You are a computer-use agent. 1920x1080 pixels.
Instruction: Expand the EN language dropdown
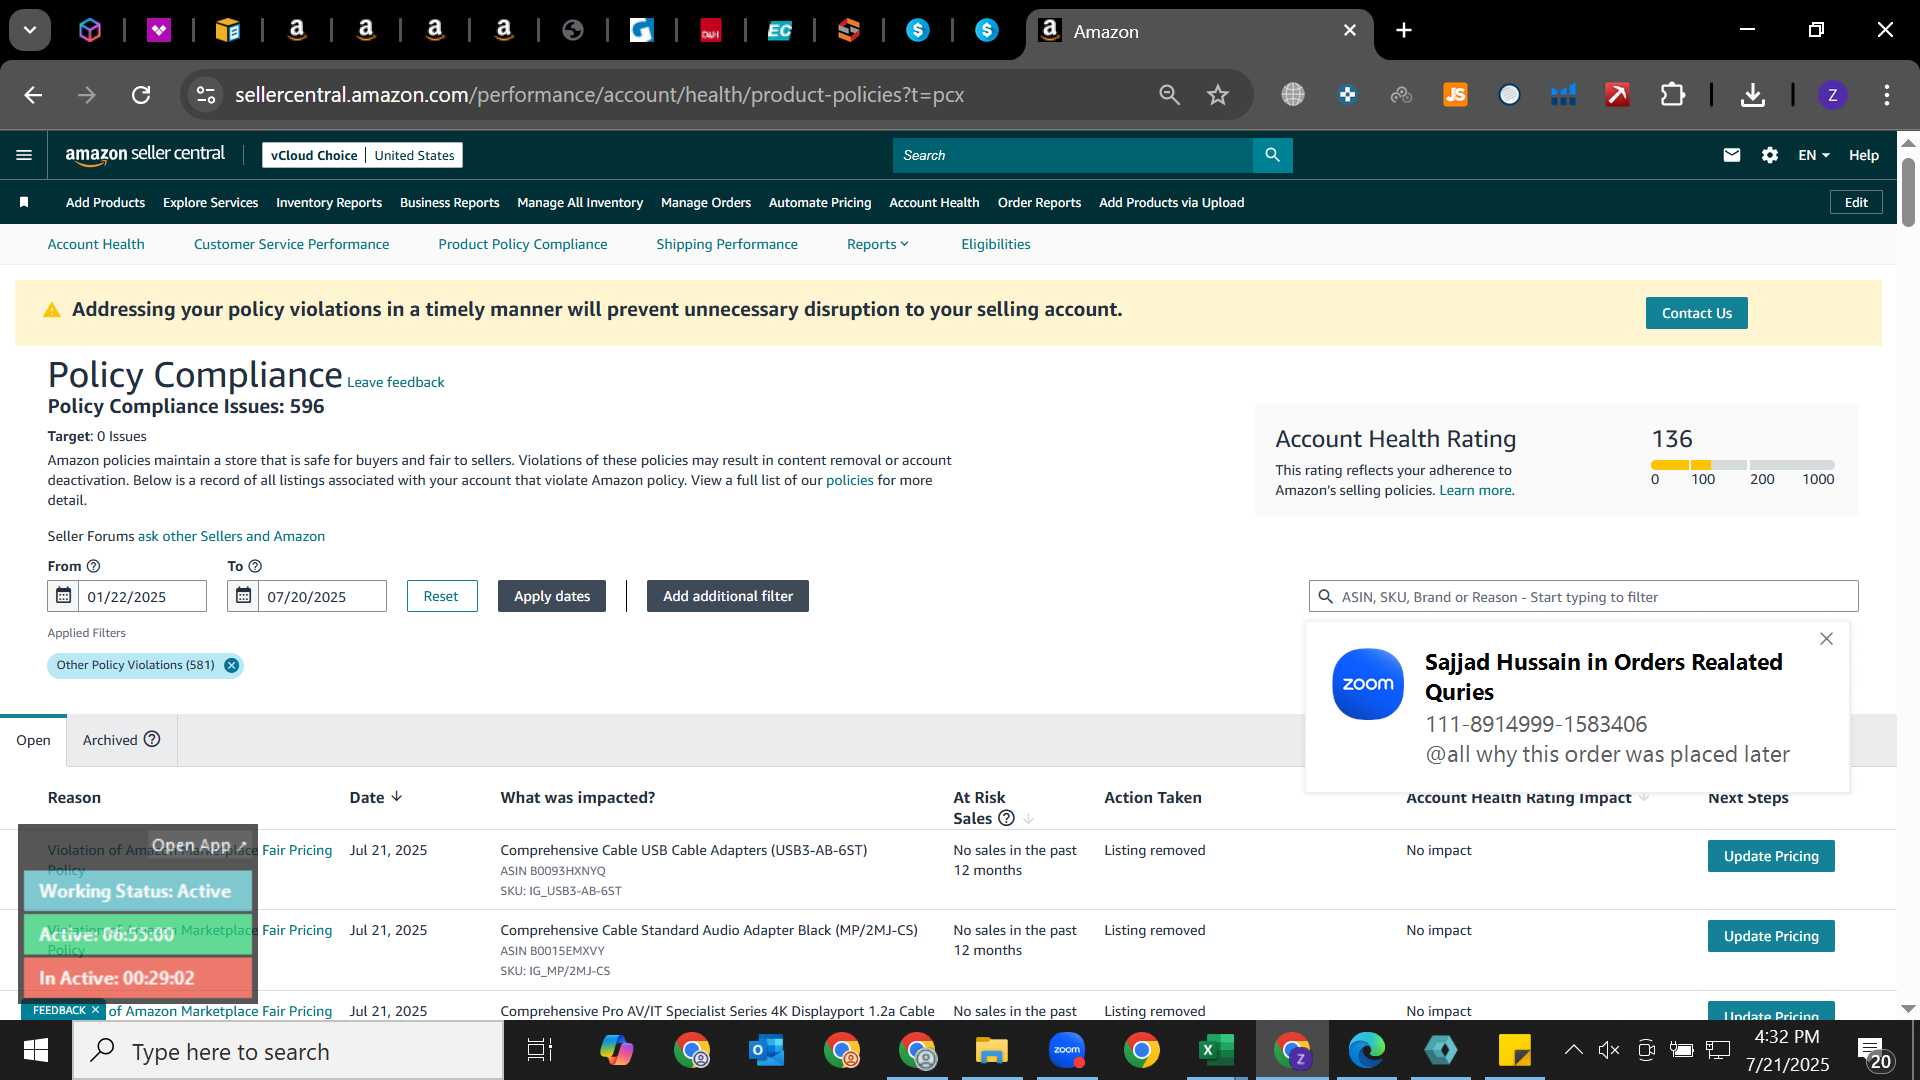pos(1813,155)
